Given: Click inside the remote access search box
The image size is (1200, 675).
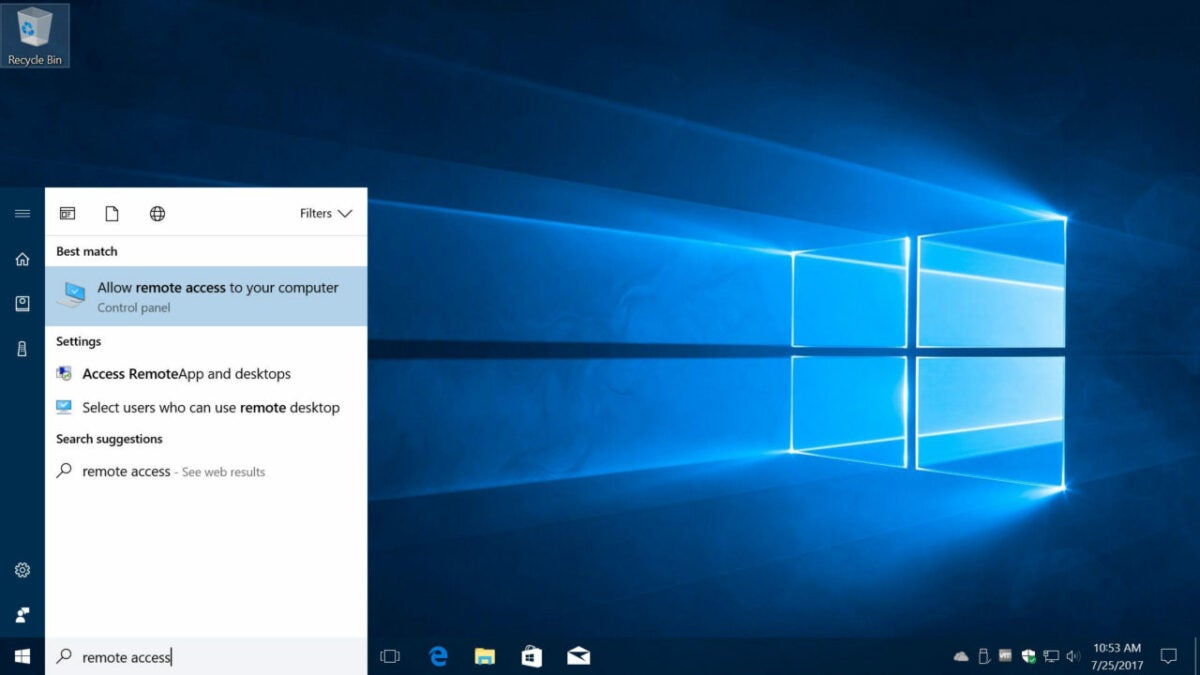Looking at the screenshot, I should click(x=200, y=657).
